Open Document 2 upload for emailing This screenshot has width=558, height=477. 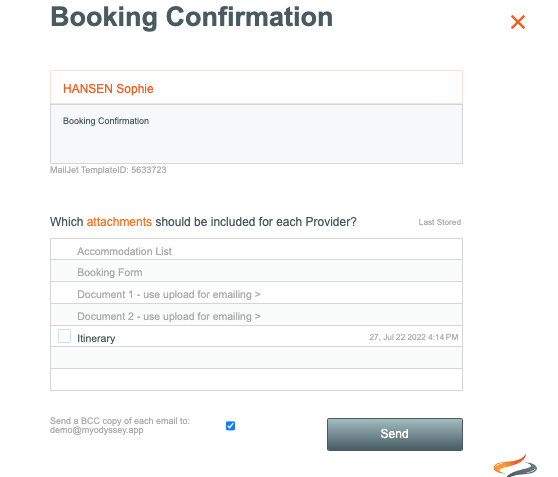coord(169,316)
